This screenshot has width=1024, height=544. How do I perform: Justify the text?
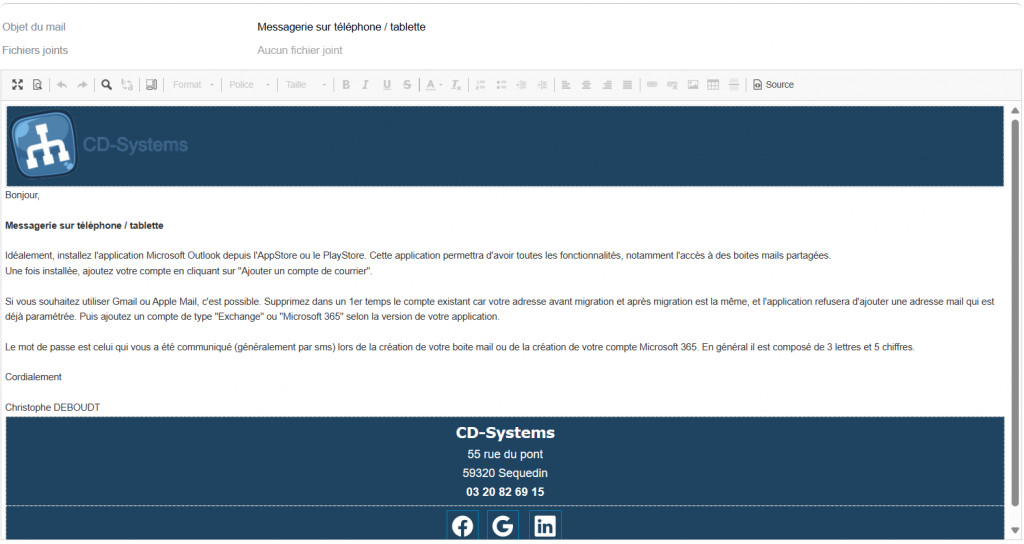(628, 85)
